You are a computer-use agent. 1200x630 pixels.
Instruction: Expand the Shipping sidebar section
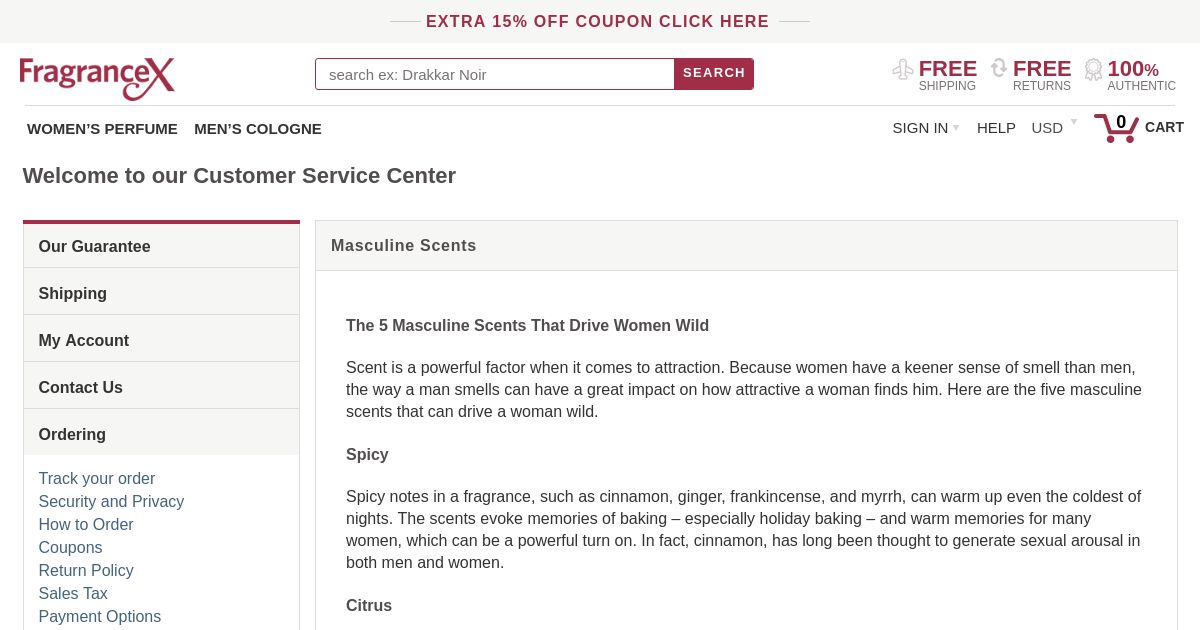[161, 293]
